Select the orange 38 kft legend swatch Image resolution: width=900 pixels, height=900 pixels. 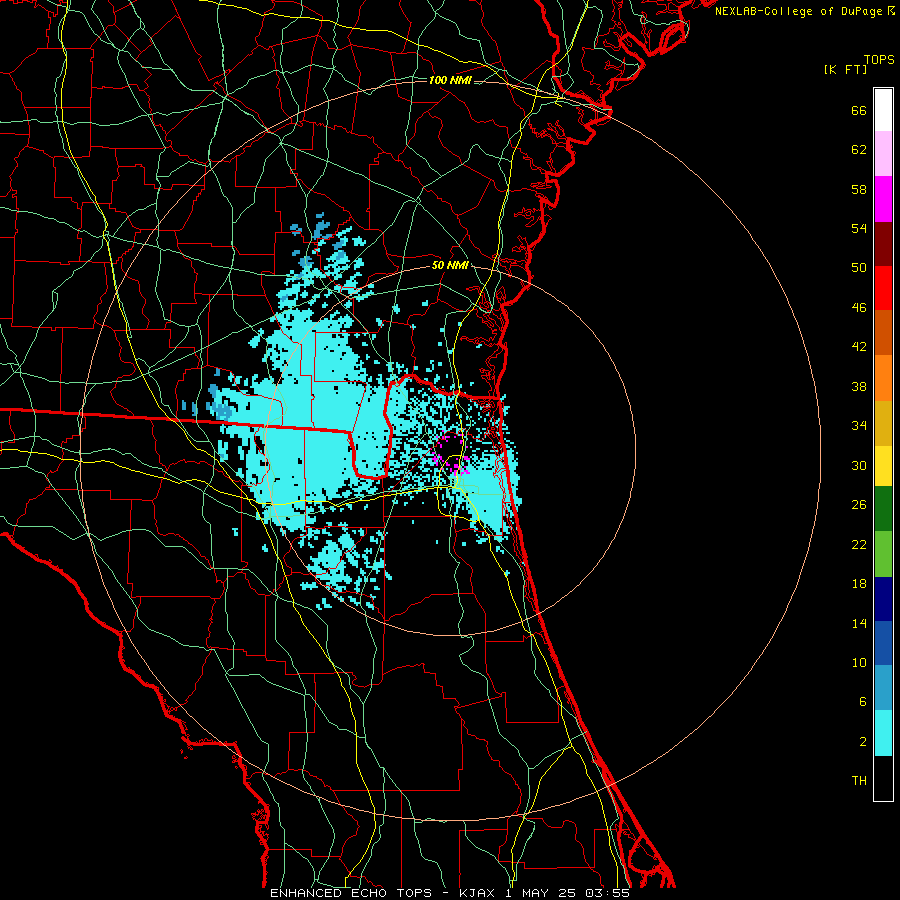coord(883,378)
